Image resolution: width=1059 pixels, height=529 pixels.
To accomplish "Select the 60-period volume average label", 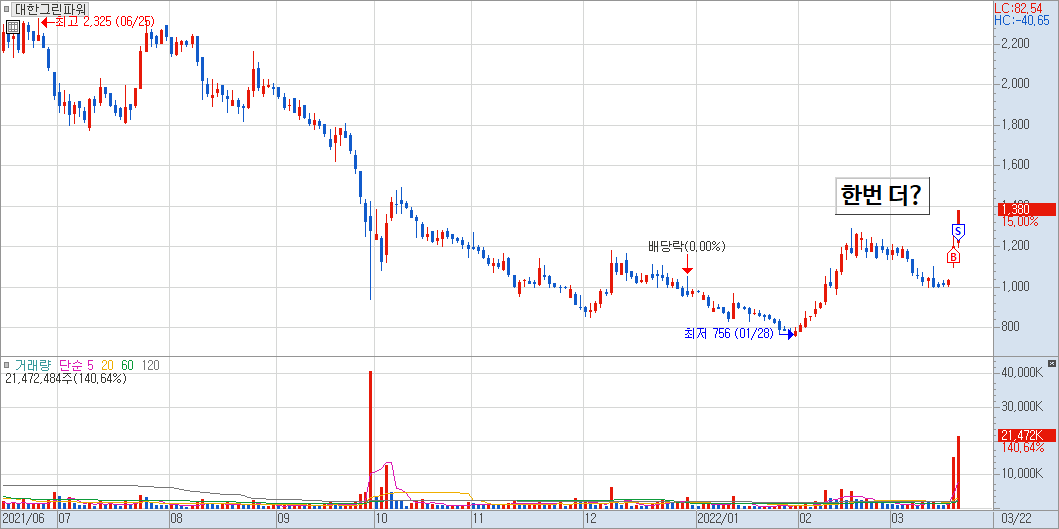I will (x=127, y=366).
